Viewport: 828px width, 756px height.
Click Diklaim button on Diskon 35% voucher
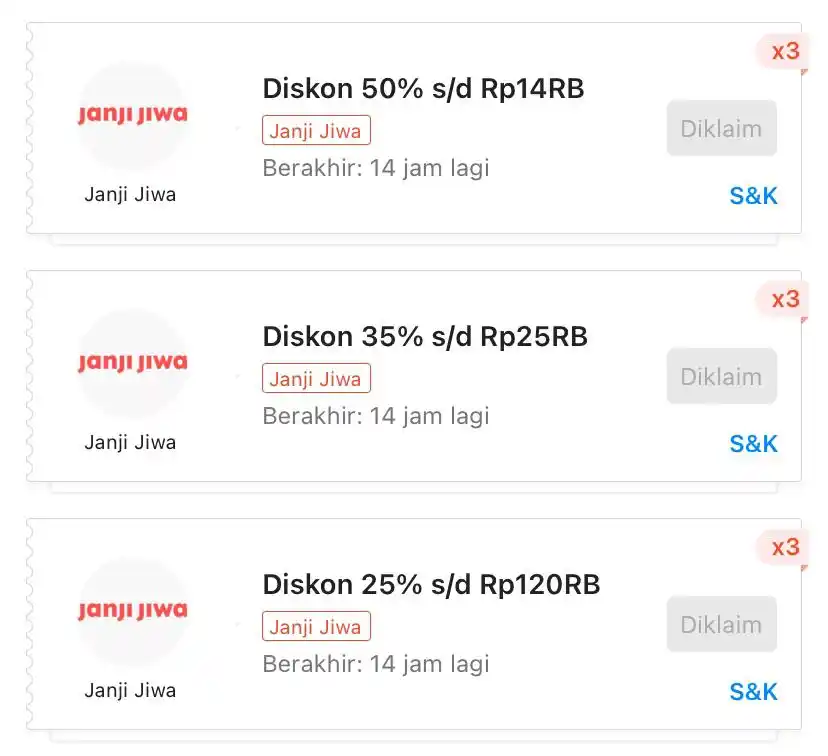[721, 376]
